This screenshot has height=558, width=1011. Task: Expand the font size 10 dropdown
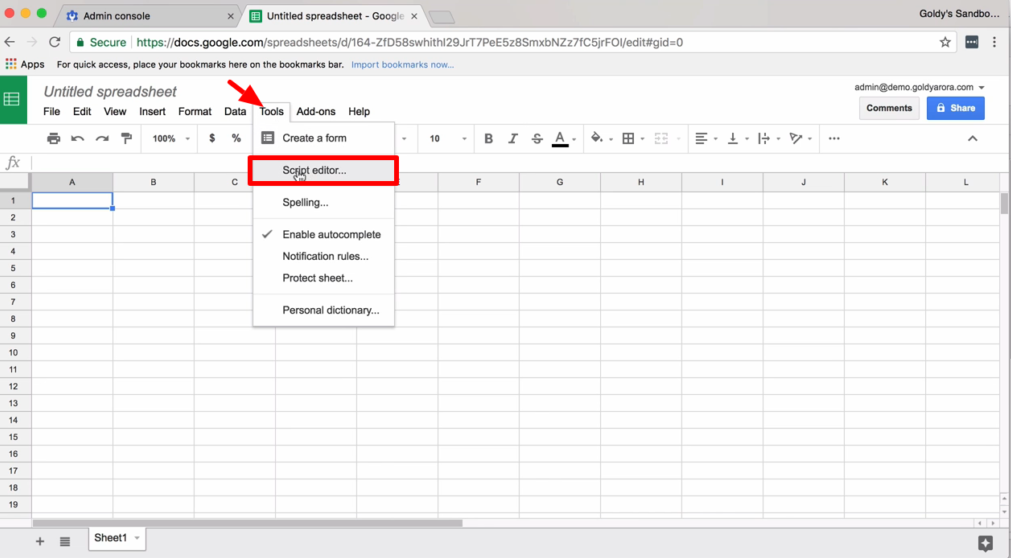[464, 139]
